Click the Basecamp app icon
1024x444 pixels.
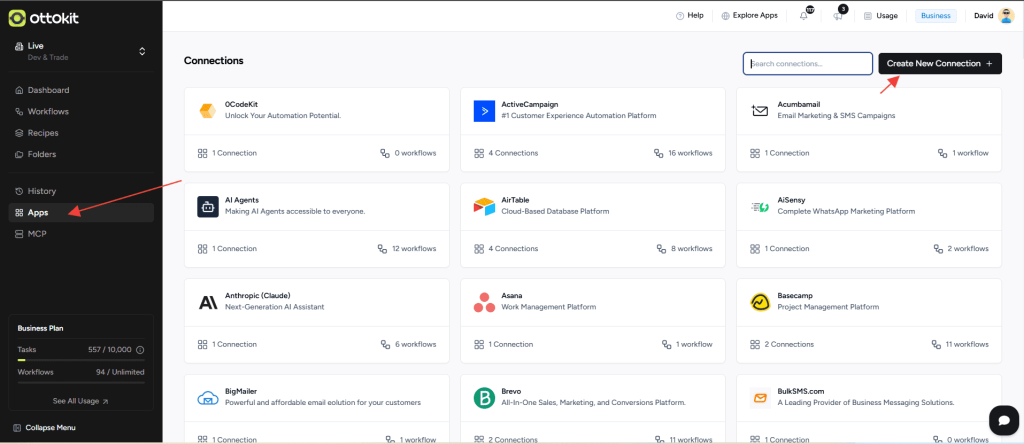pyautogui.click(x=760, y=302)
